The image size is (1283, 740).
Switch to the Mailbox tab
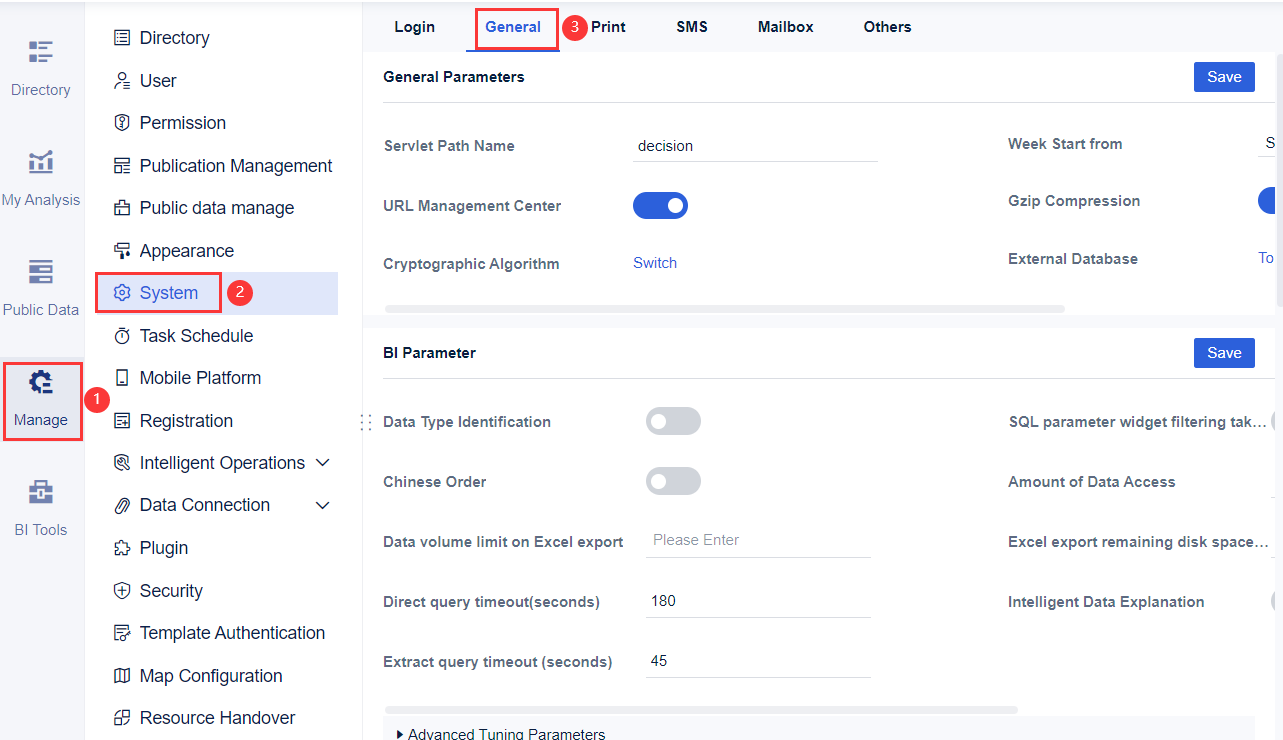[x=785, y=27]
